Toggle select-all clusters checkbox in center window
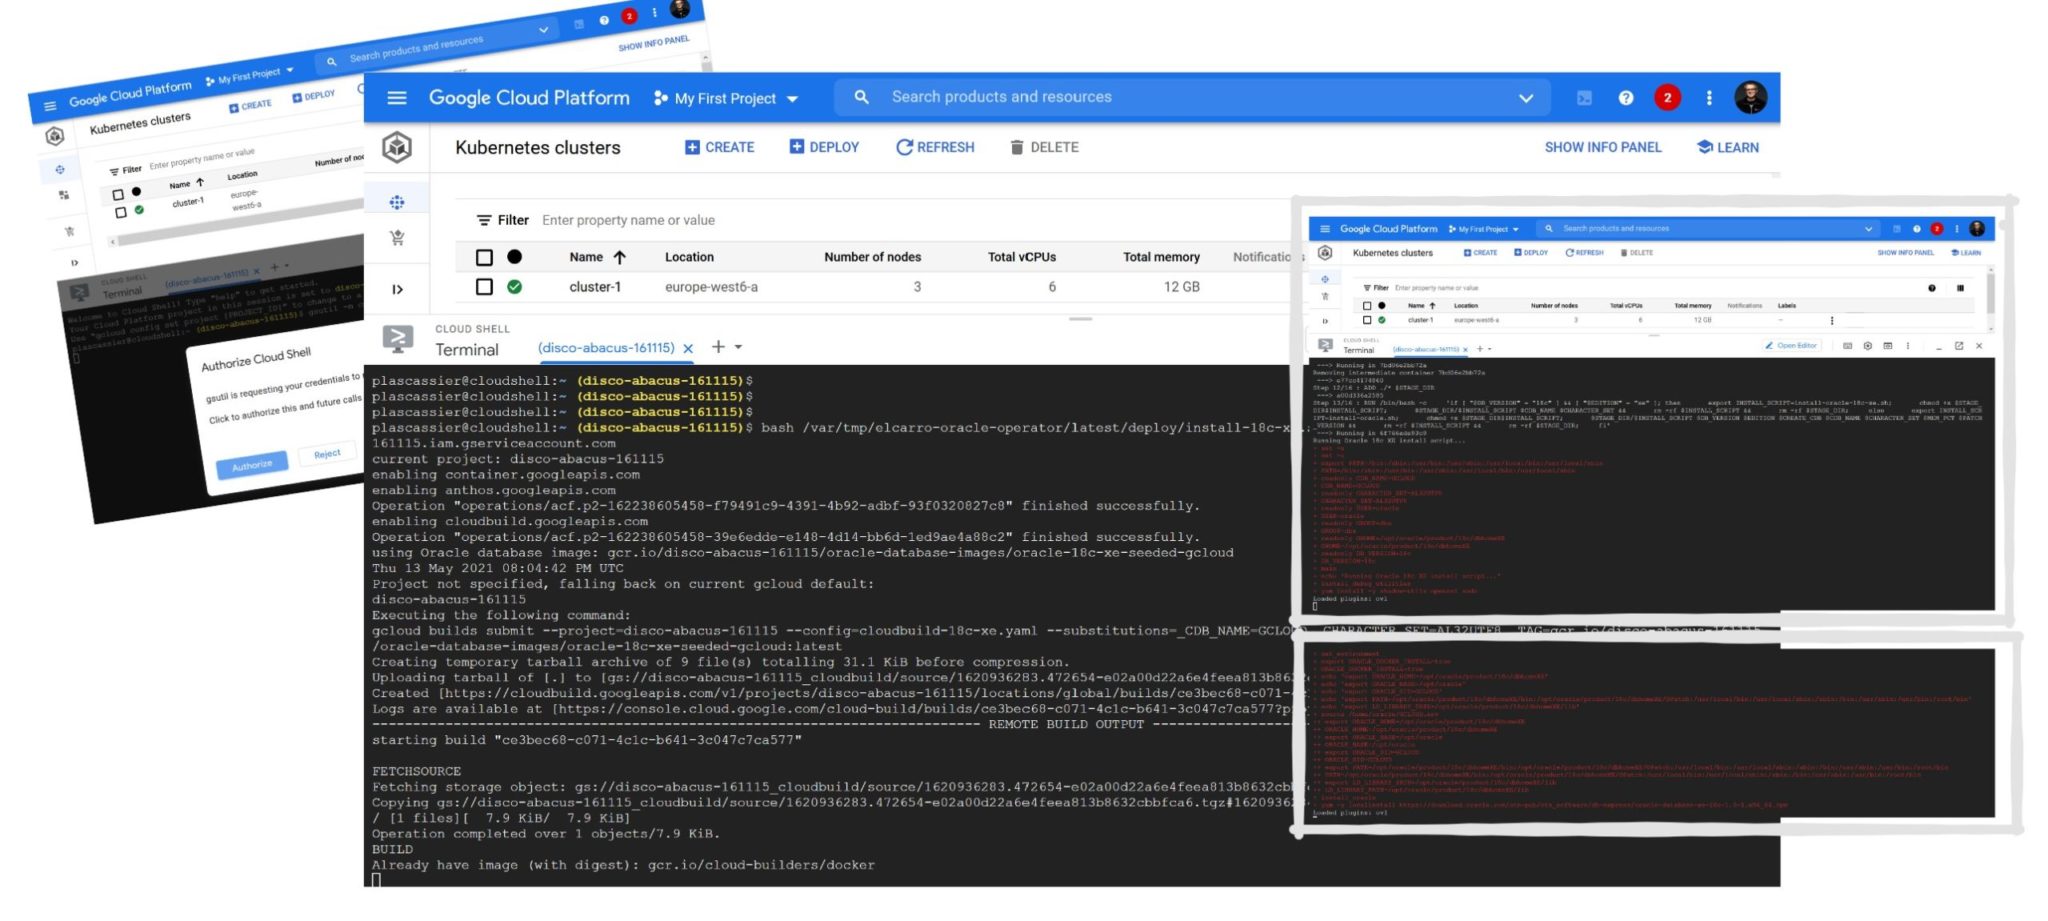 click(x=484, y=257)
